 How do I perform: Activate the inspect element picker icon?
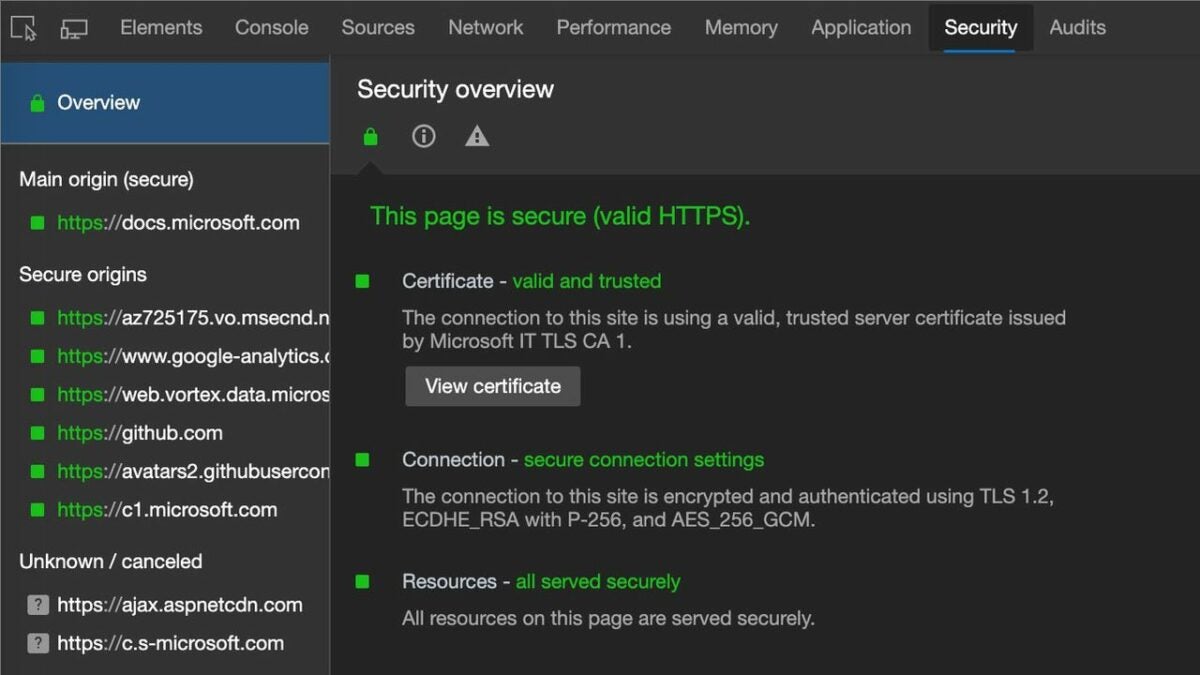(23, 28)
